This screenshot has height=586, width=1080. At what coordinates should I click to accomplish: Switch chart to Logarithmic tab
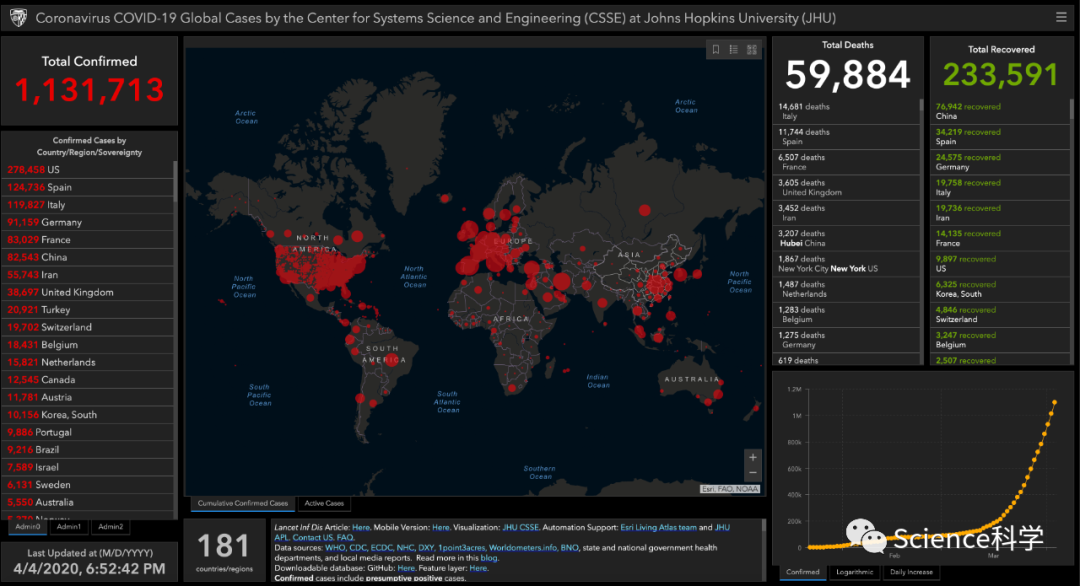pyautogui.click(x=854, y=572)
